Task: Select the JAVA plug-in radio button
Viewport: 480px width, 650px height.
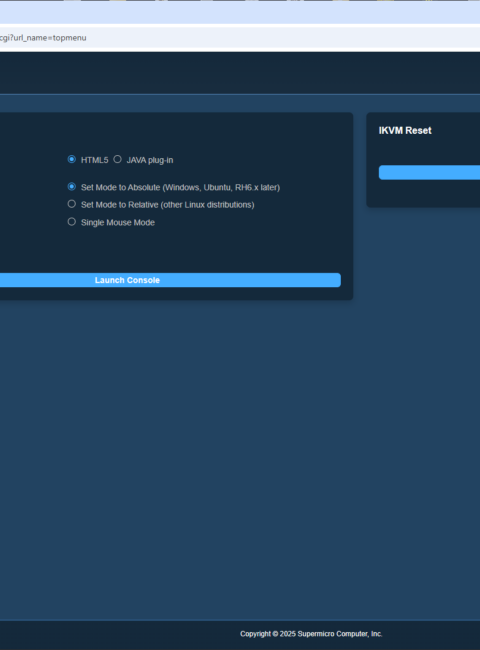Action: click(x=117, y=159)
